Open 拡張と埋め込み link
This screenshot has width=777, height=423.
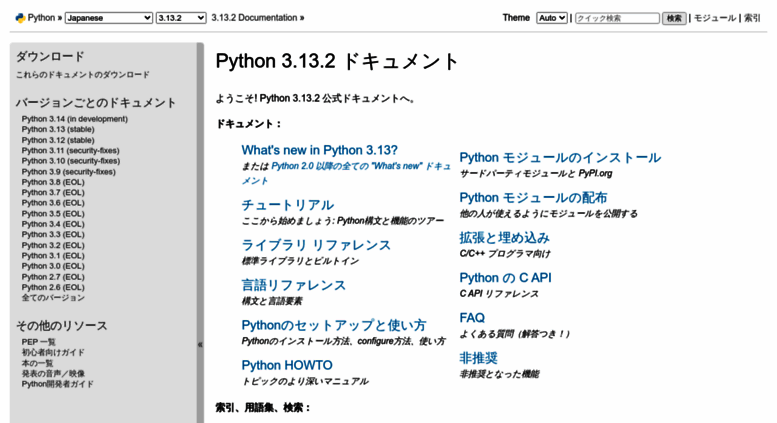pos(504,238)
